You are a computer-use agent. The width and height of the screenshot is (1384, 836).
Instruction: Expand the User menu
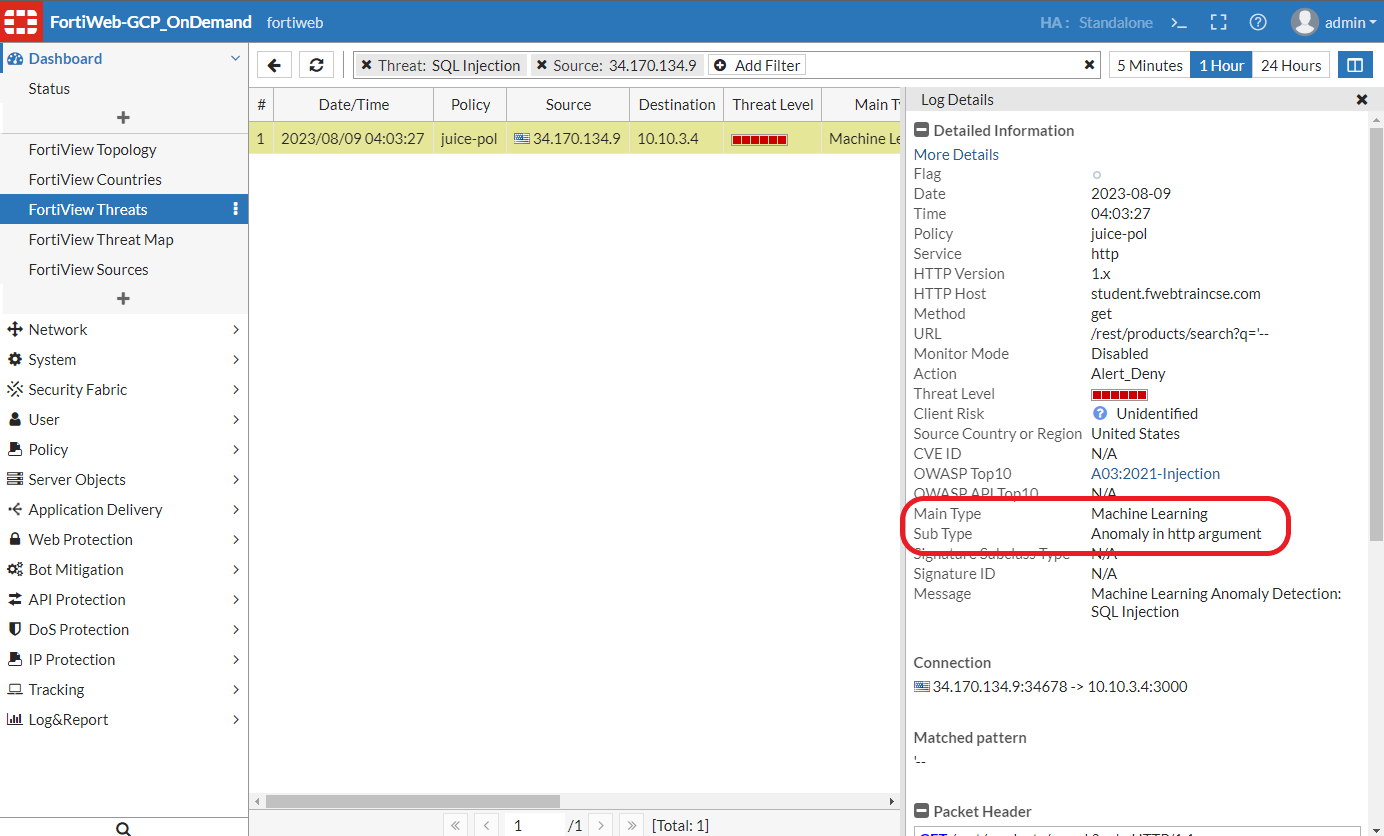click(x=124, y=419)
